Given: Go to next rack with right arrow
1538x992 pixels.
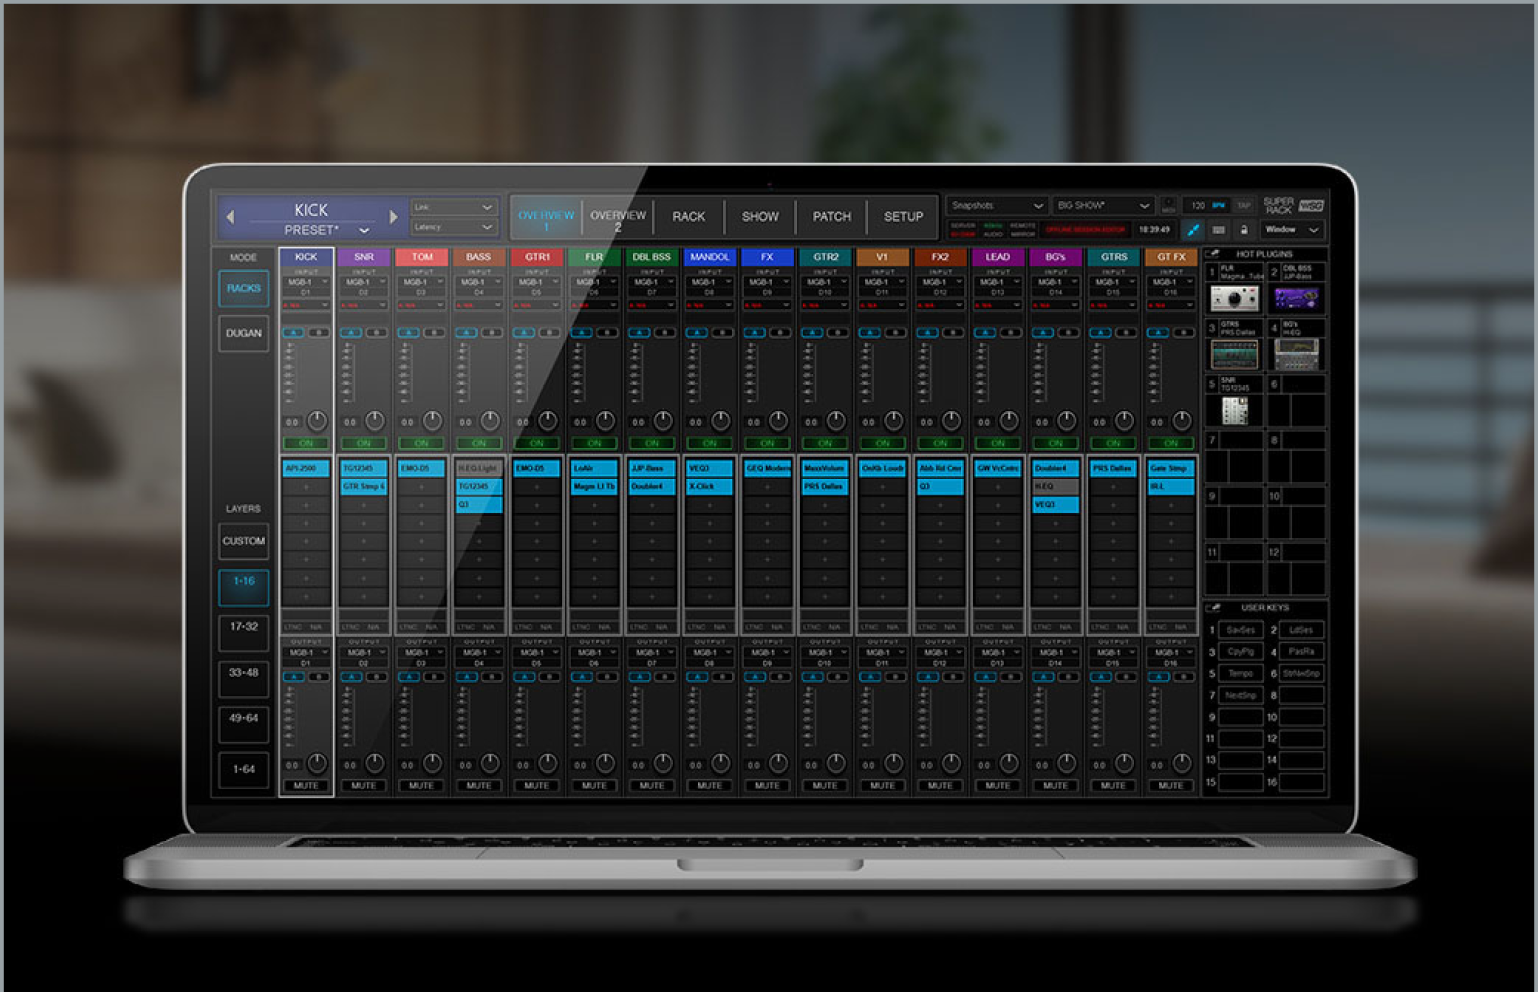Looking at the screenshot, I should (393, 217).
